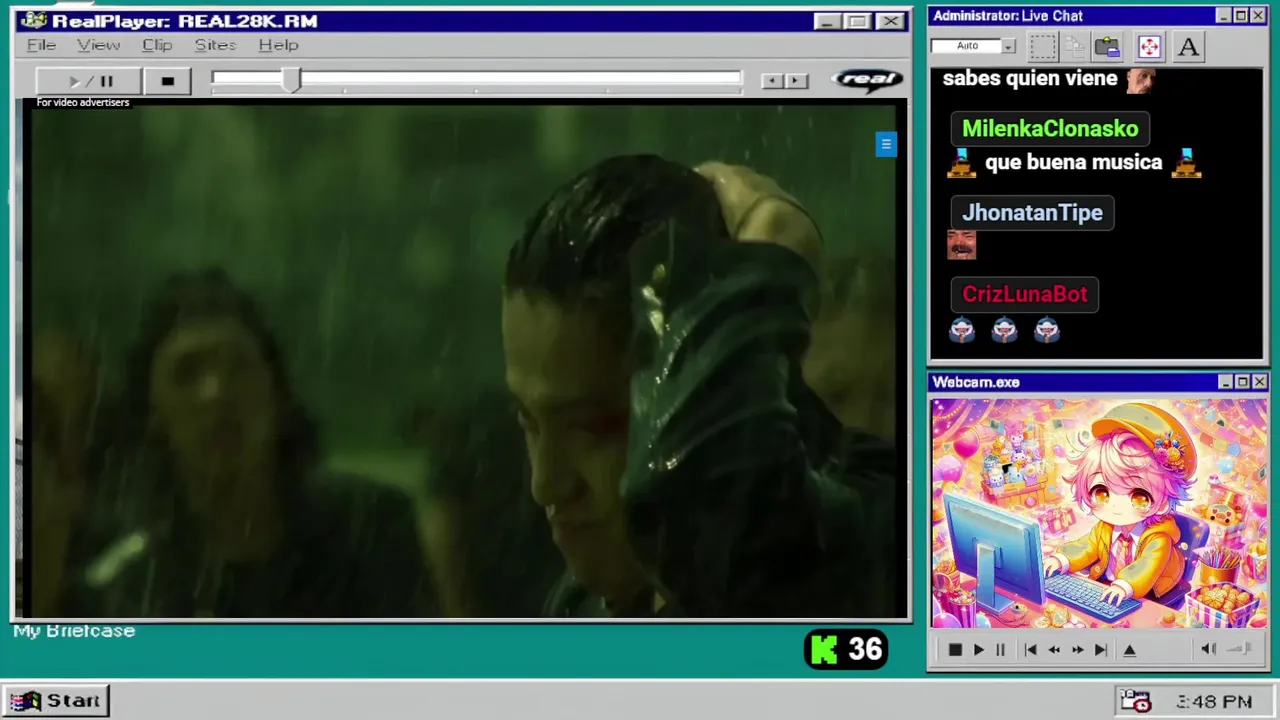The width and height of the screenshot is (1280, 720).
Task: Click the Webcam pause button
Action: (1000, 650)
